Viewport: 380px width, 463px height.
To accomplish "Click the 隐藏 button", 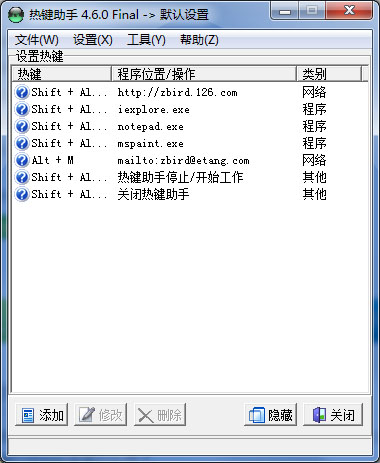I will click(x=271, y=415).
